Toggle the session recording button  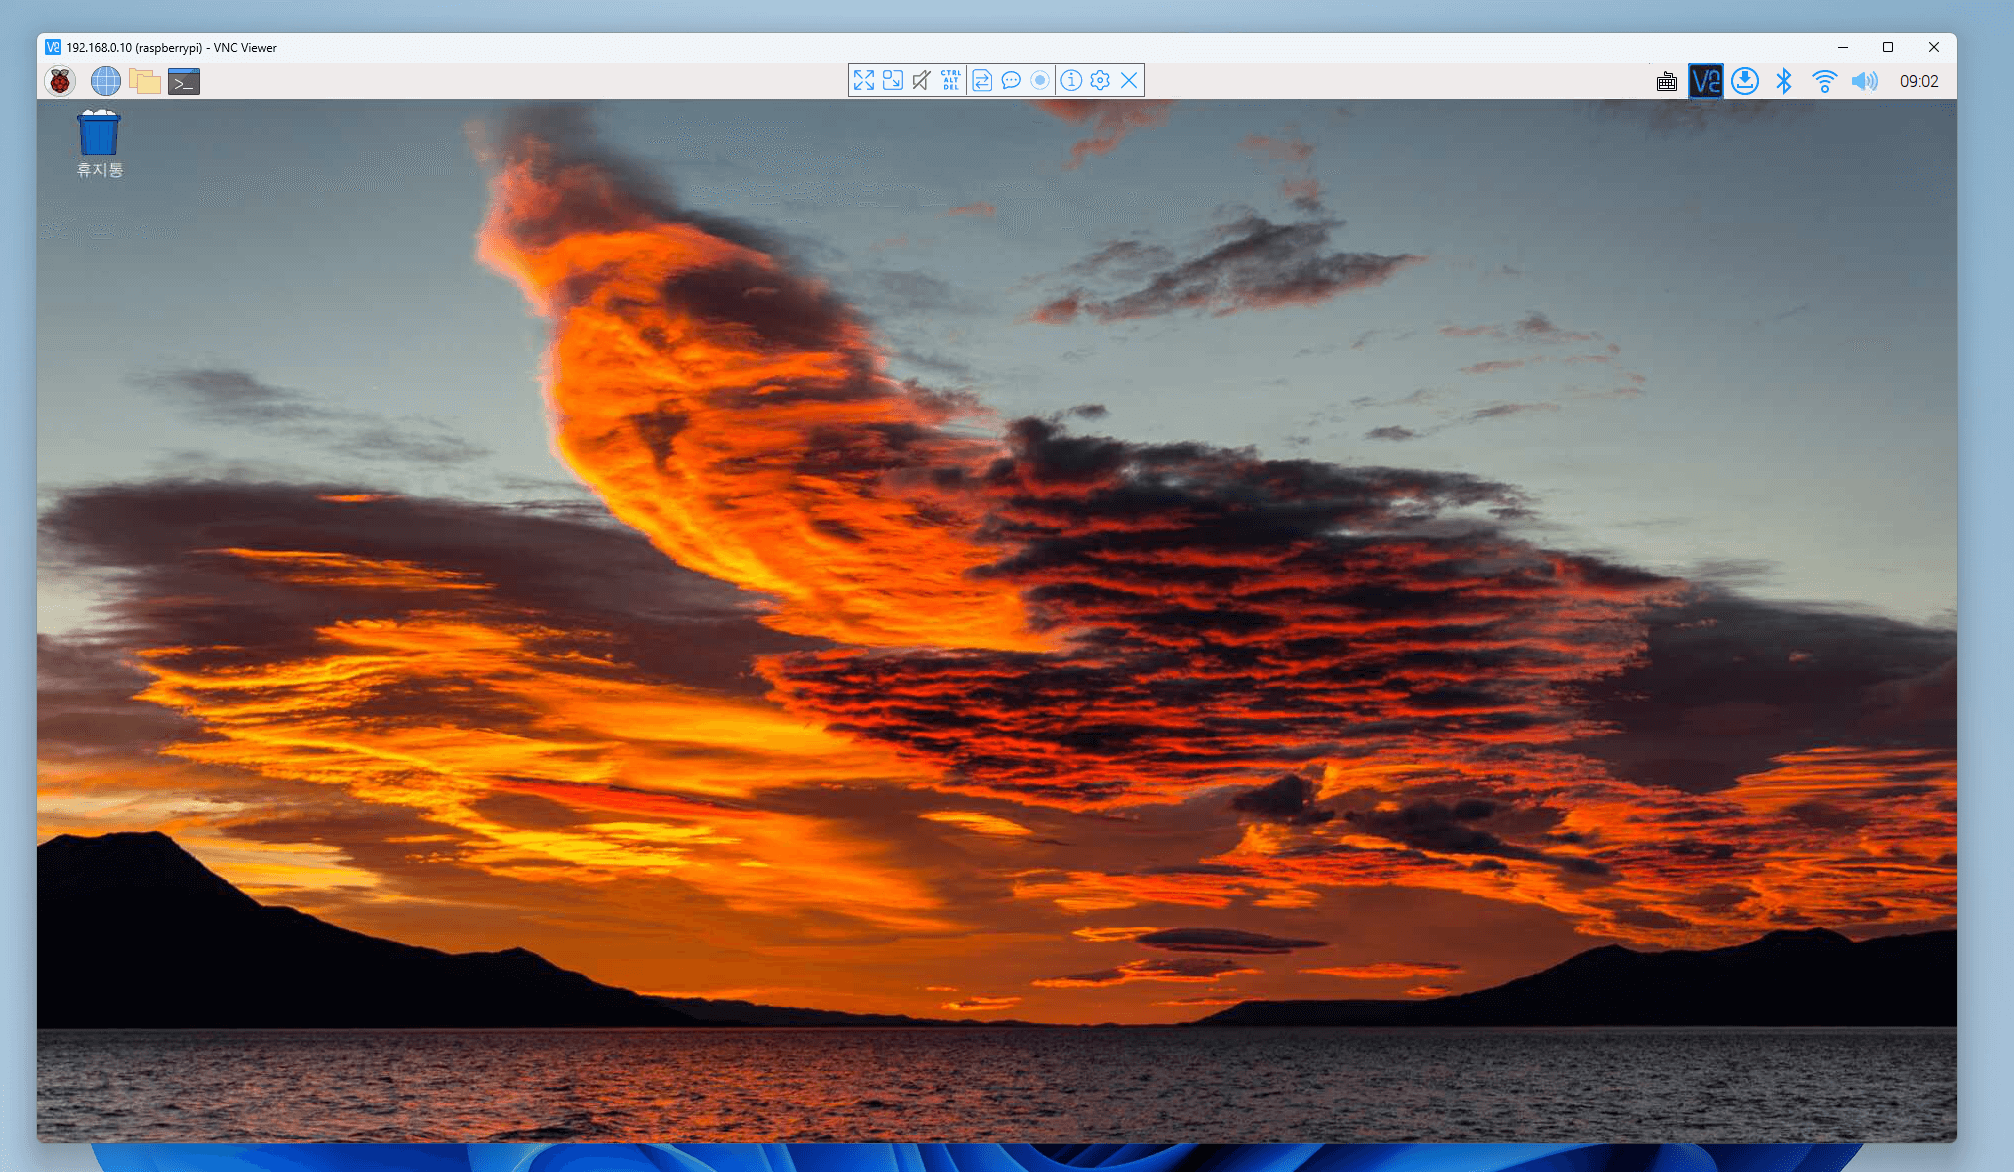pyautogui.click(x=1040, y=81)
